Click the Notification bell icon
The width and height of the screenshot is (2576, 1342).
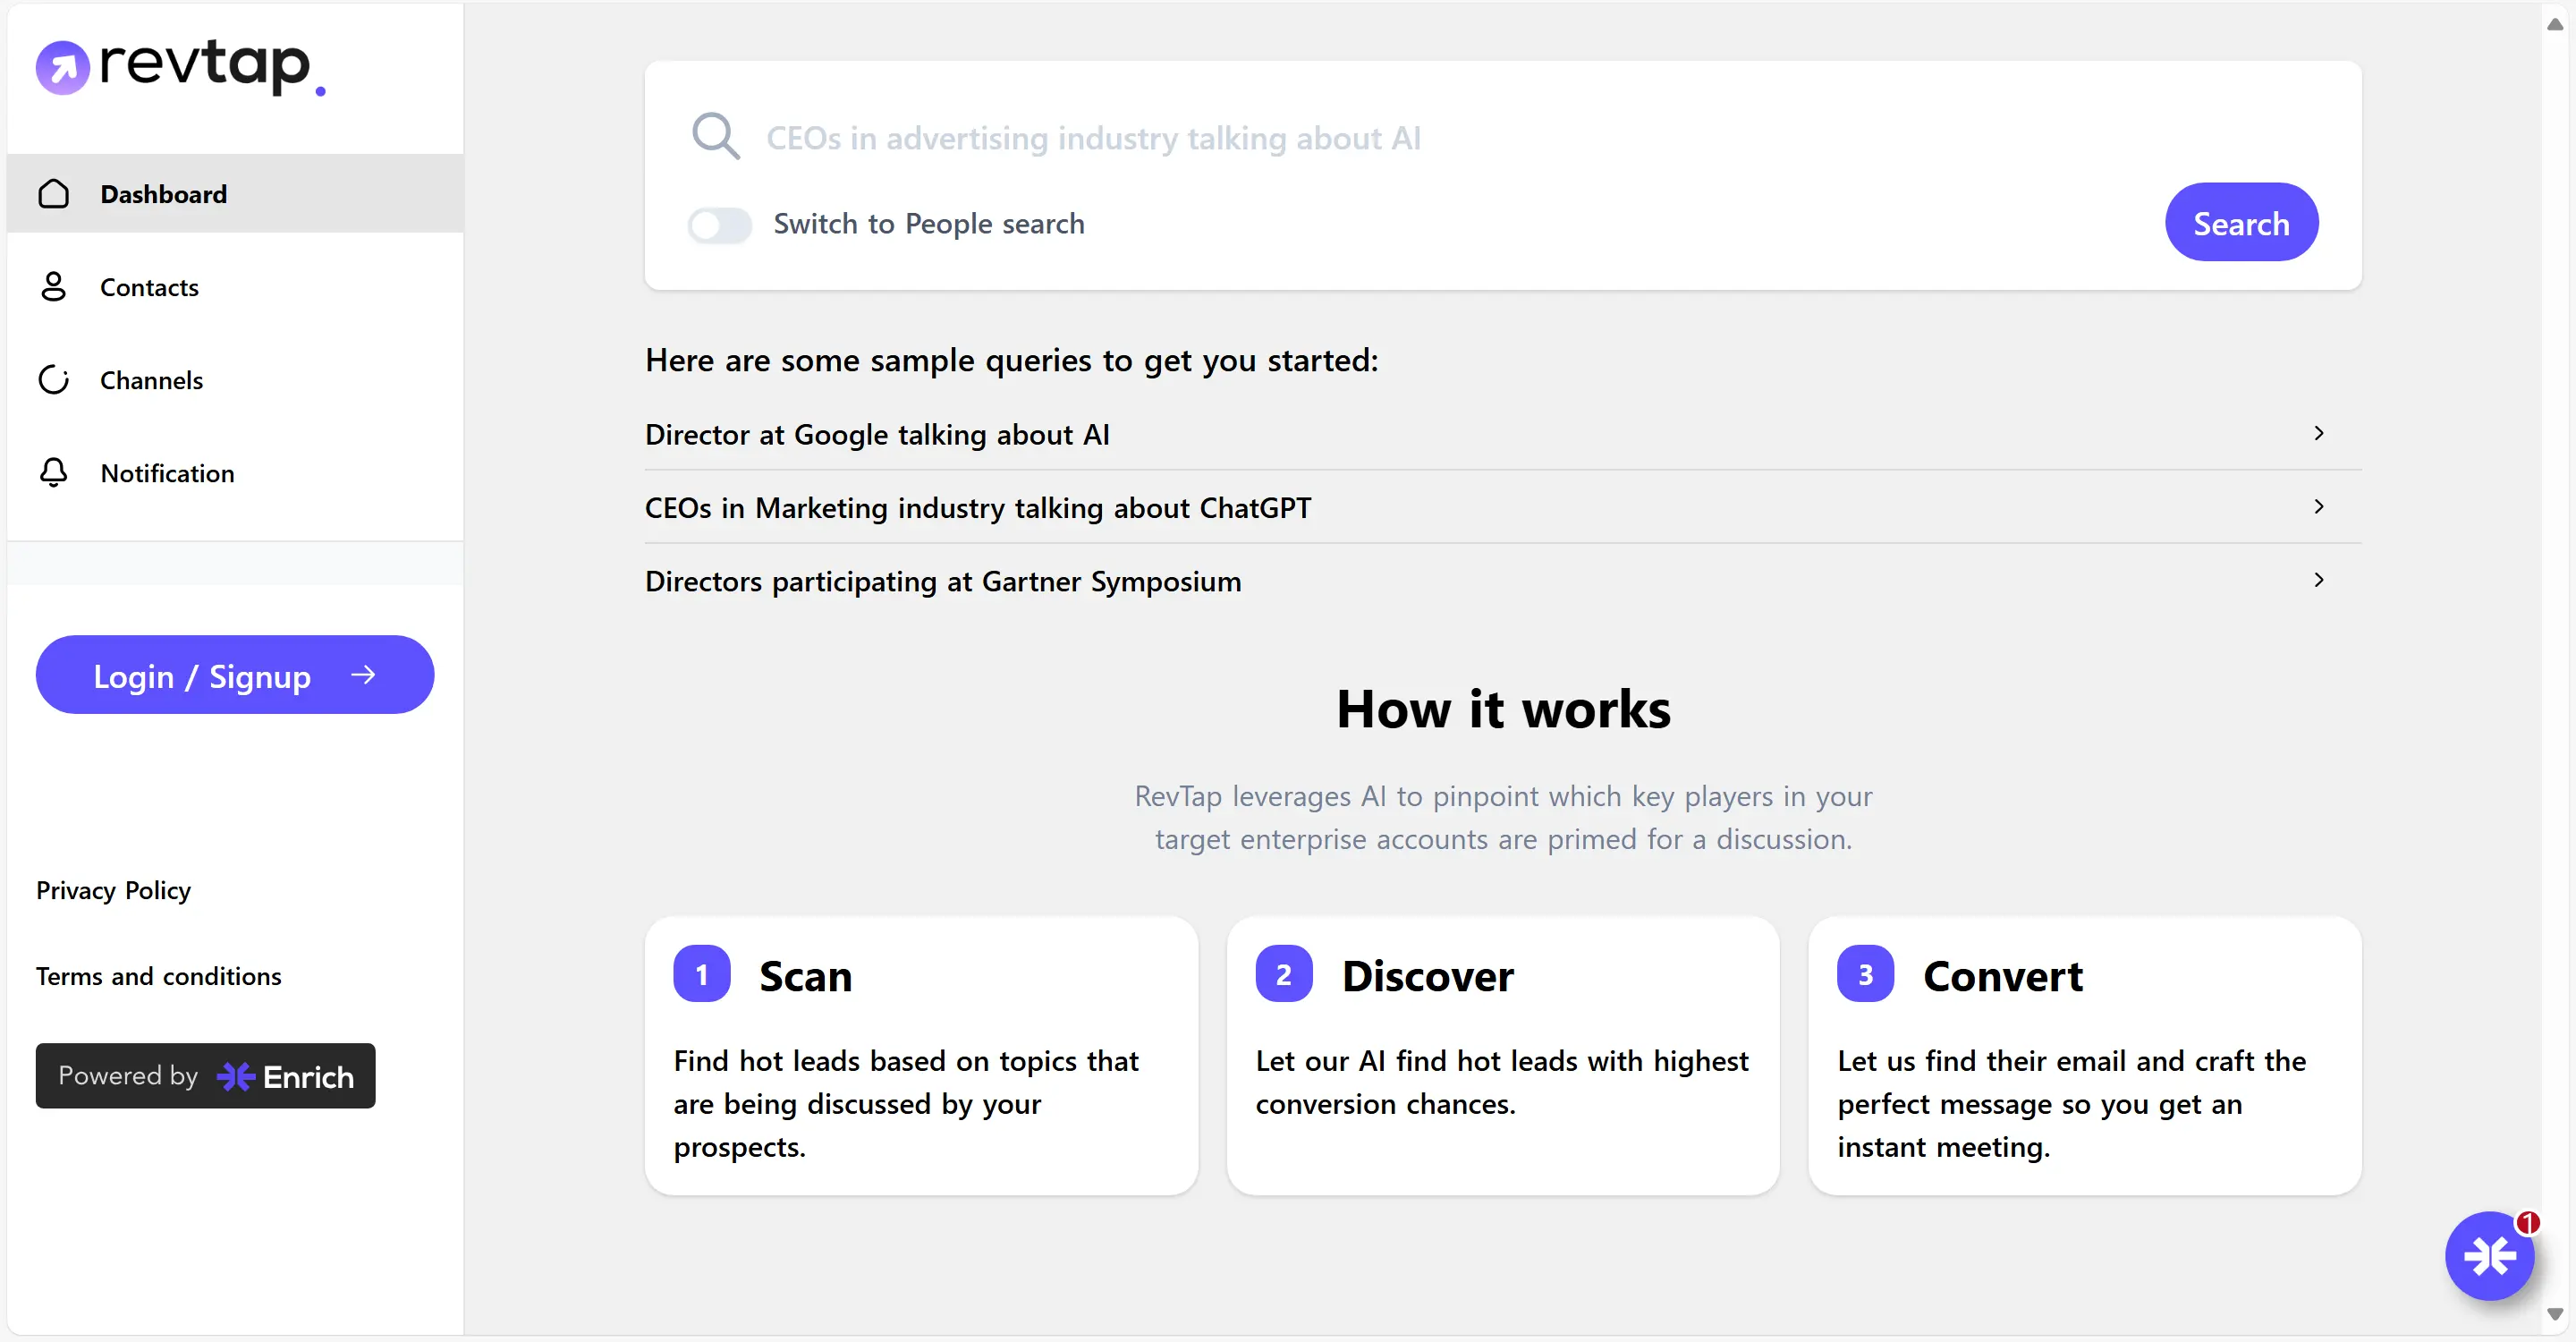pyautogui.click(x=54, y=473)
